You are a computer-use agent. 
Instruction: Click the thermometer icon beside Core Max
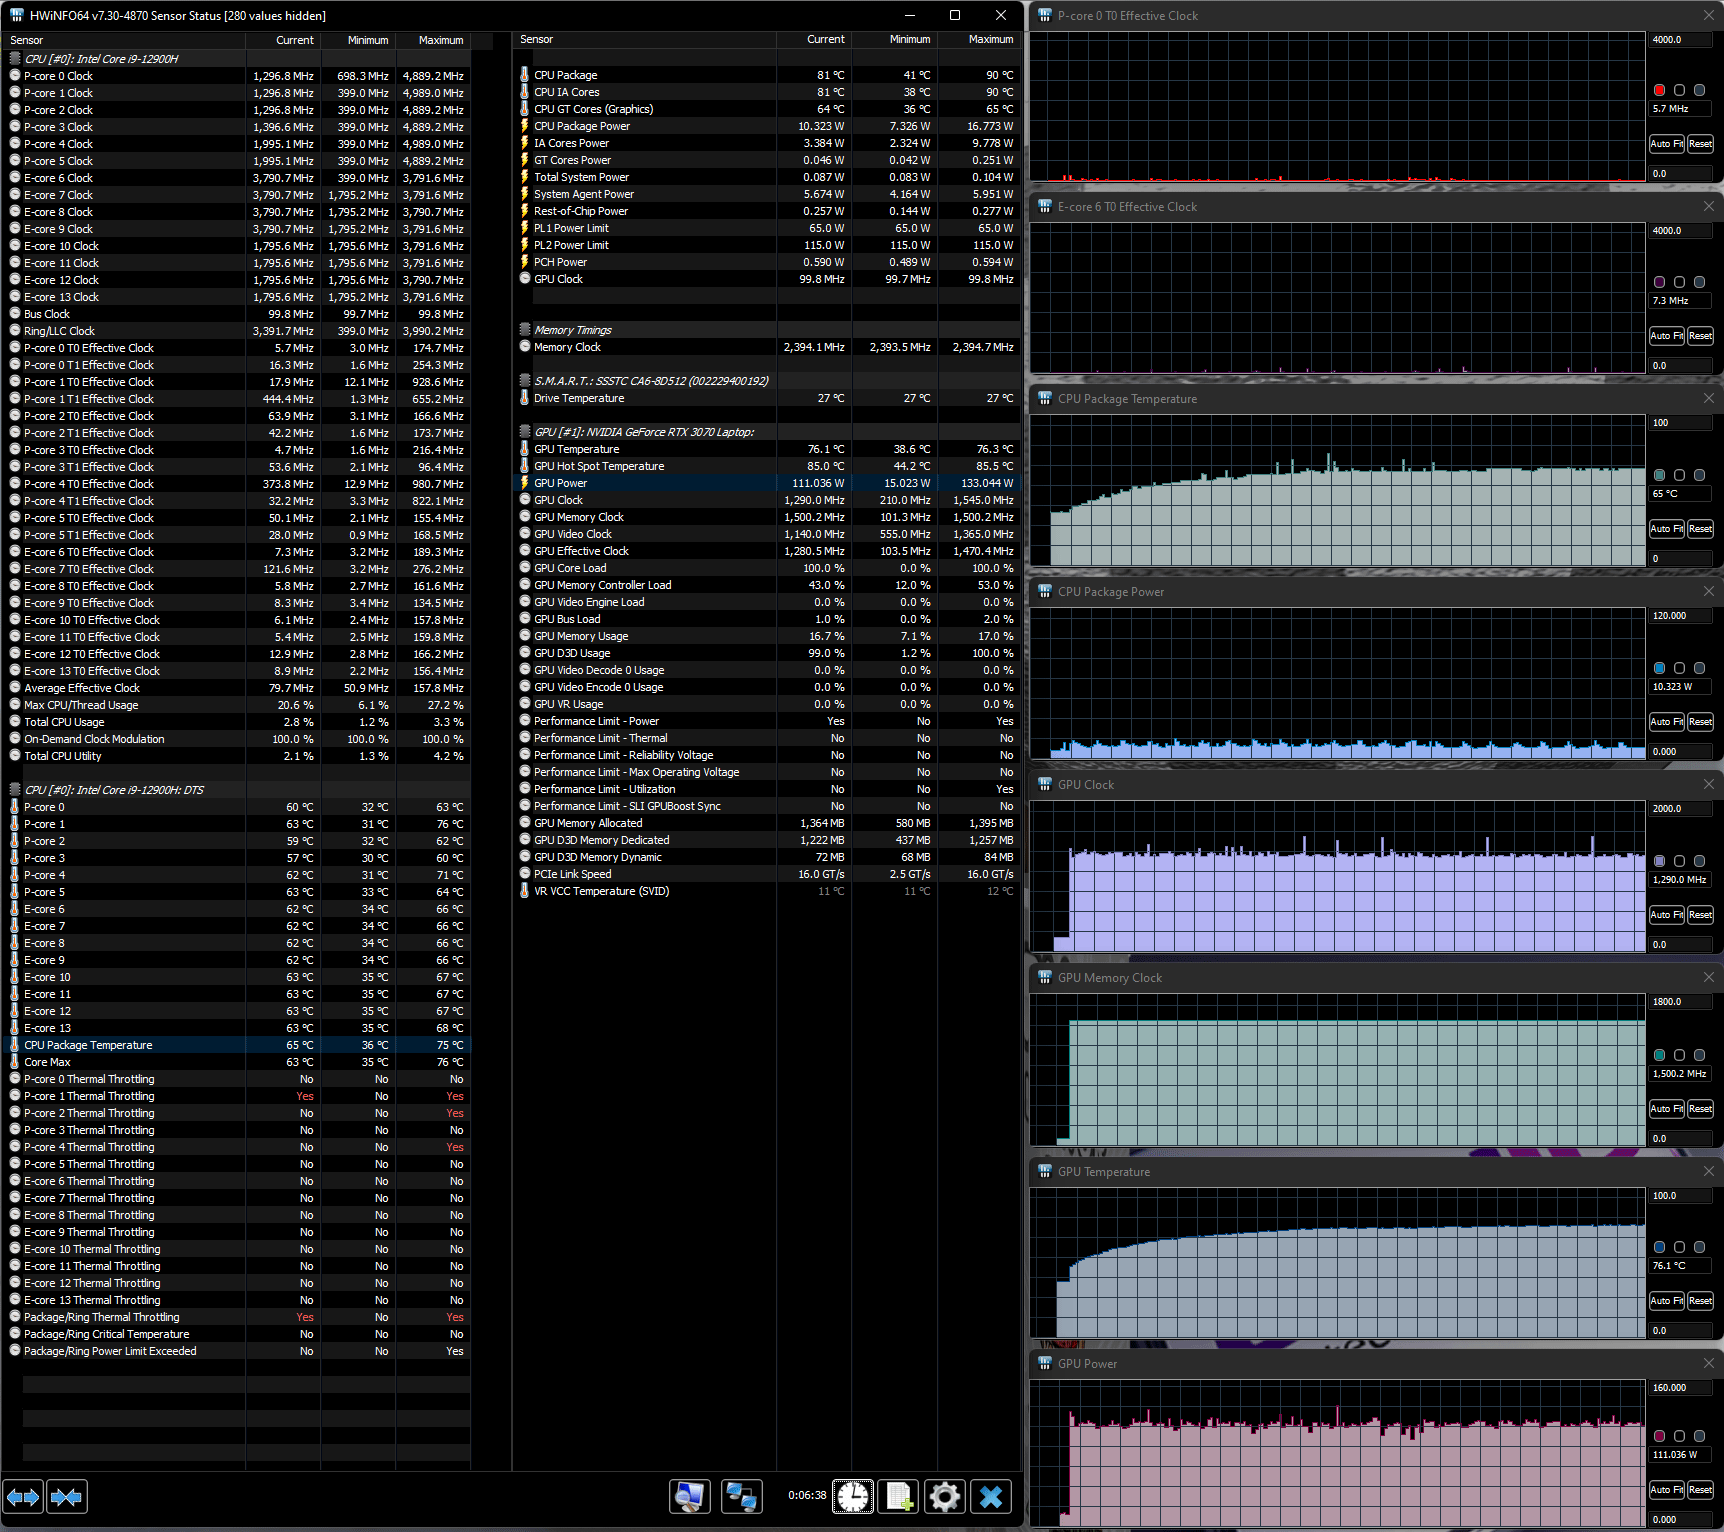coord(15,1062)
